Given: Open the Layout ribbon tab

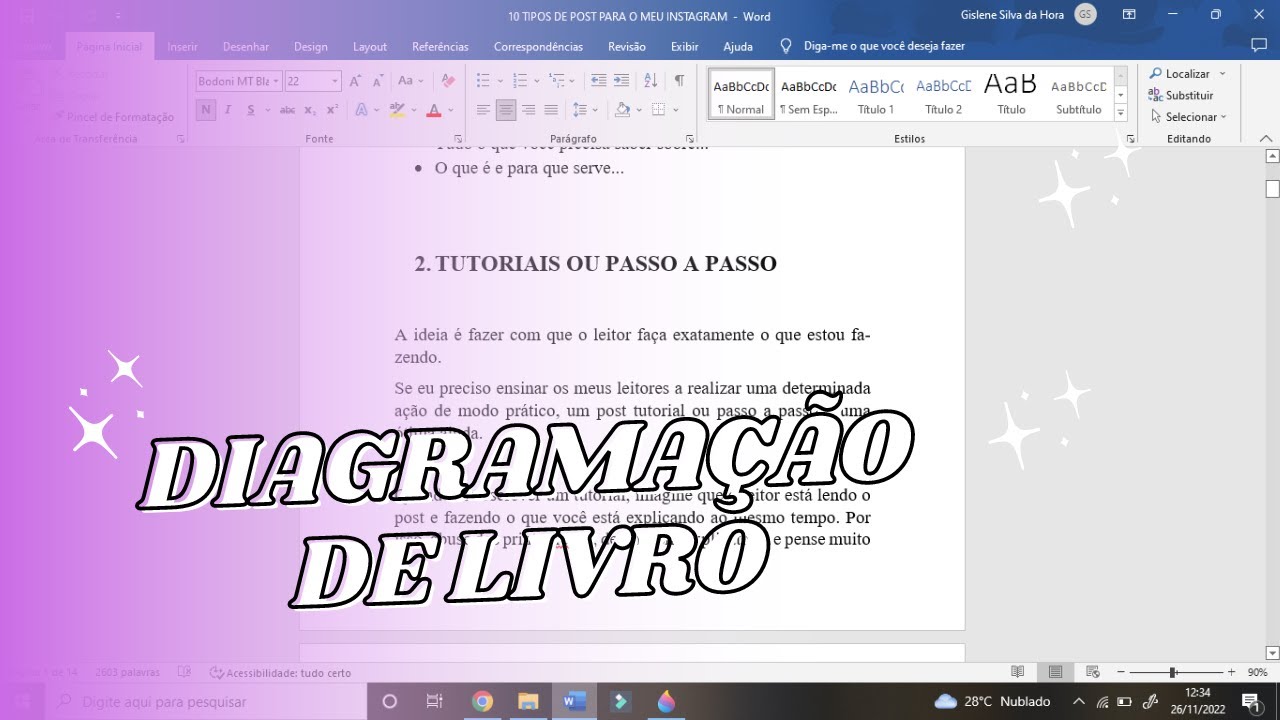Looking at the screenshot, I should [370, 47].
